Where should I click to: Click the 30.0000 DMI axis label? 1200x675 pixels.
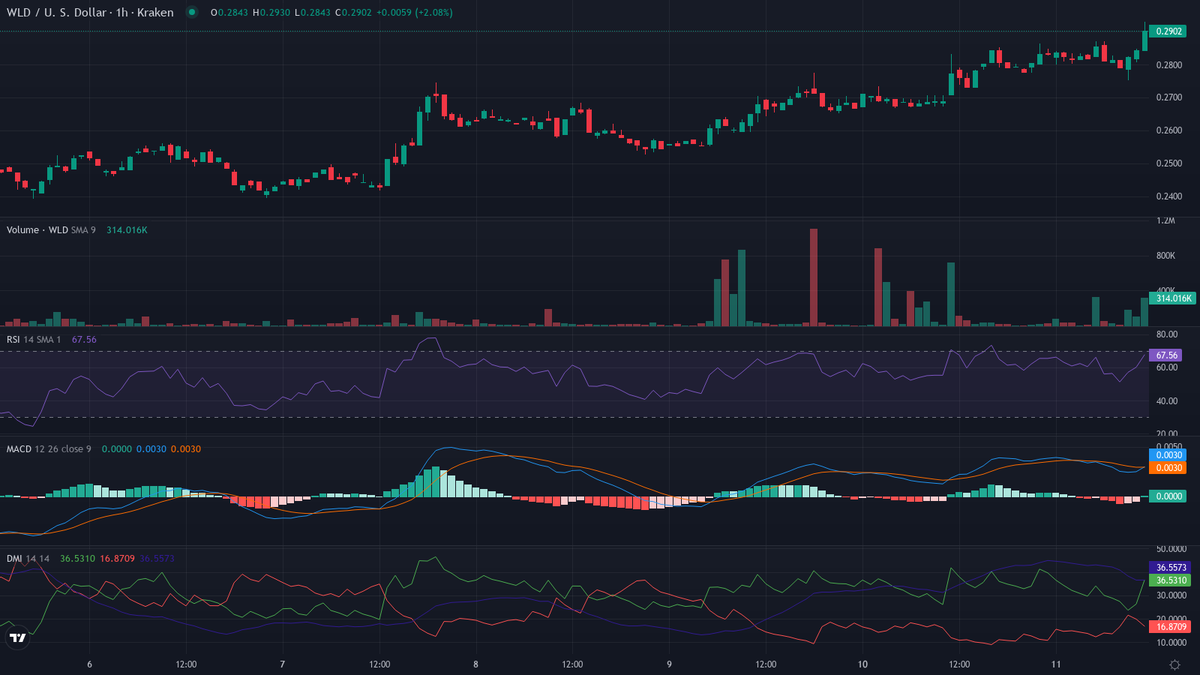pyautogui.click(x=1170, y=595)
